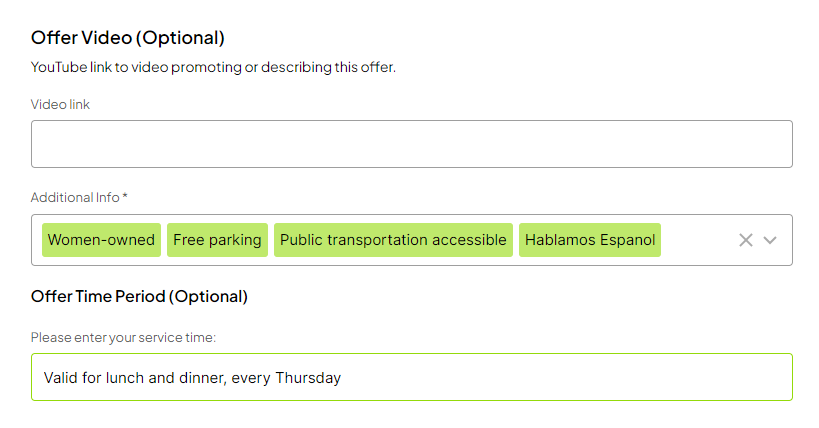Click the 'Please enter your service time' label
This screenshot has width=819, height=428.
point(123,338)
